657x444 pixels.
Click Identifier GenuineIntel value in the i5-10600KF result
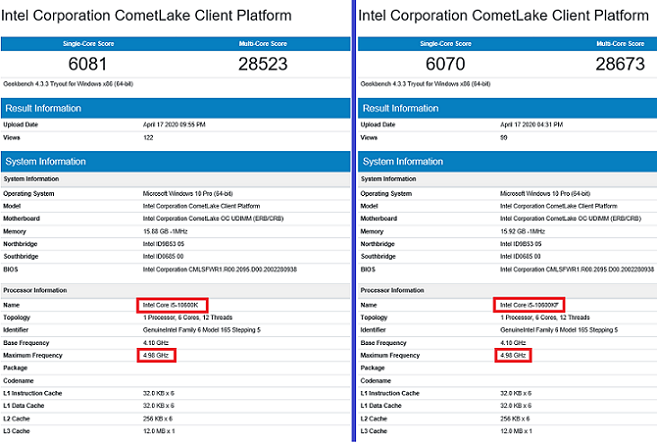(x=559, y=330)
